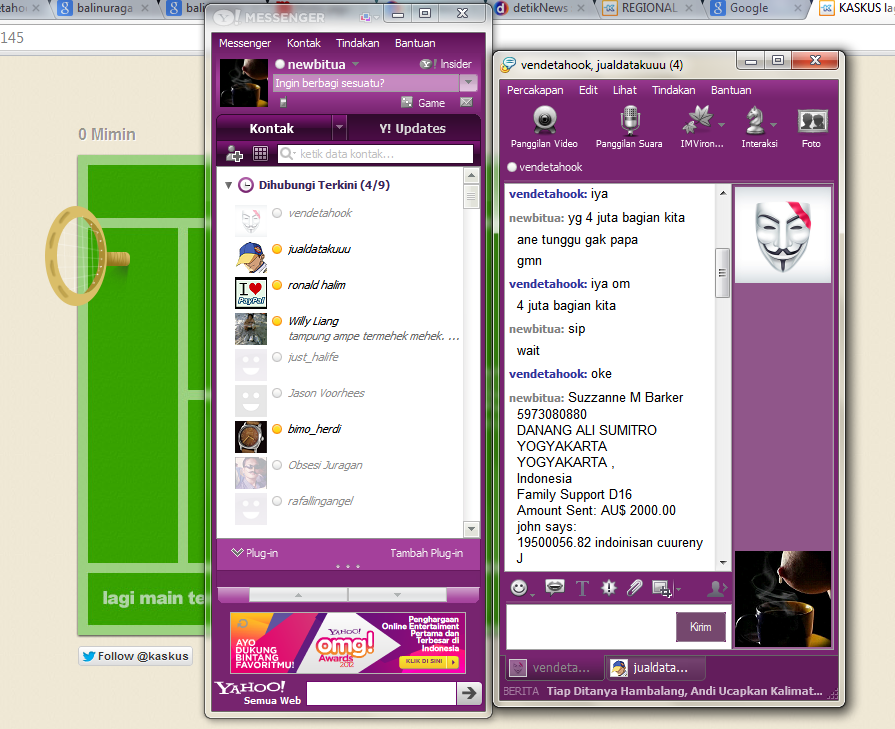Open the newbitua status dropdown arrow
The image size is (895, 729).
click(x=356, y=65)
